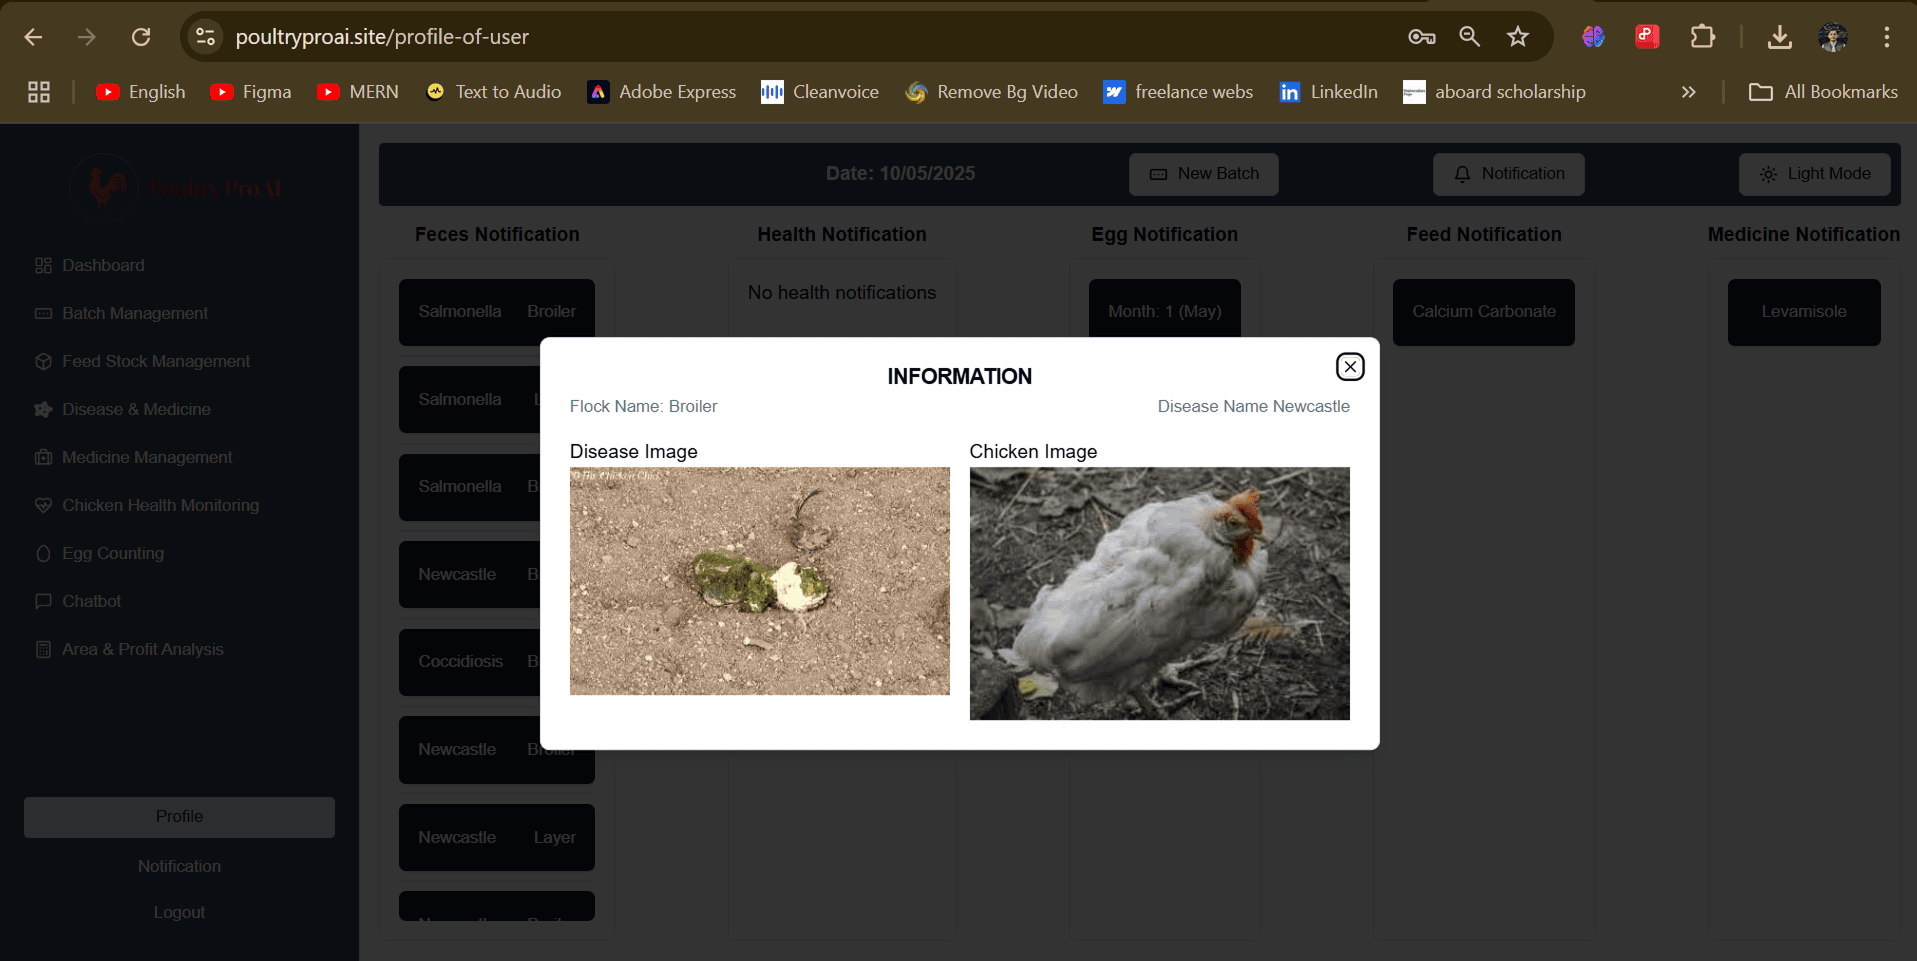Open Batch Management in sidebar
Screen dimensions: 1917x961
tap(122, 313)
